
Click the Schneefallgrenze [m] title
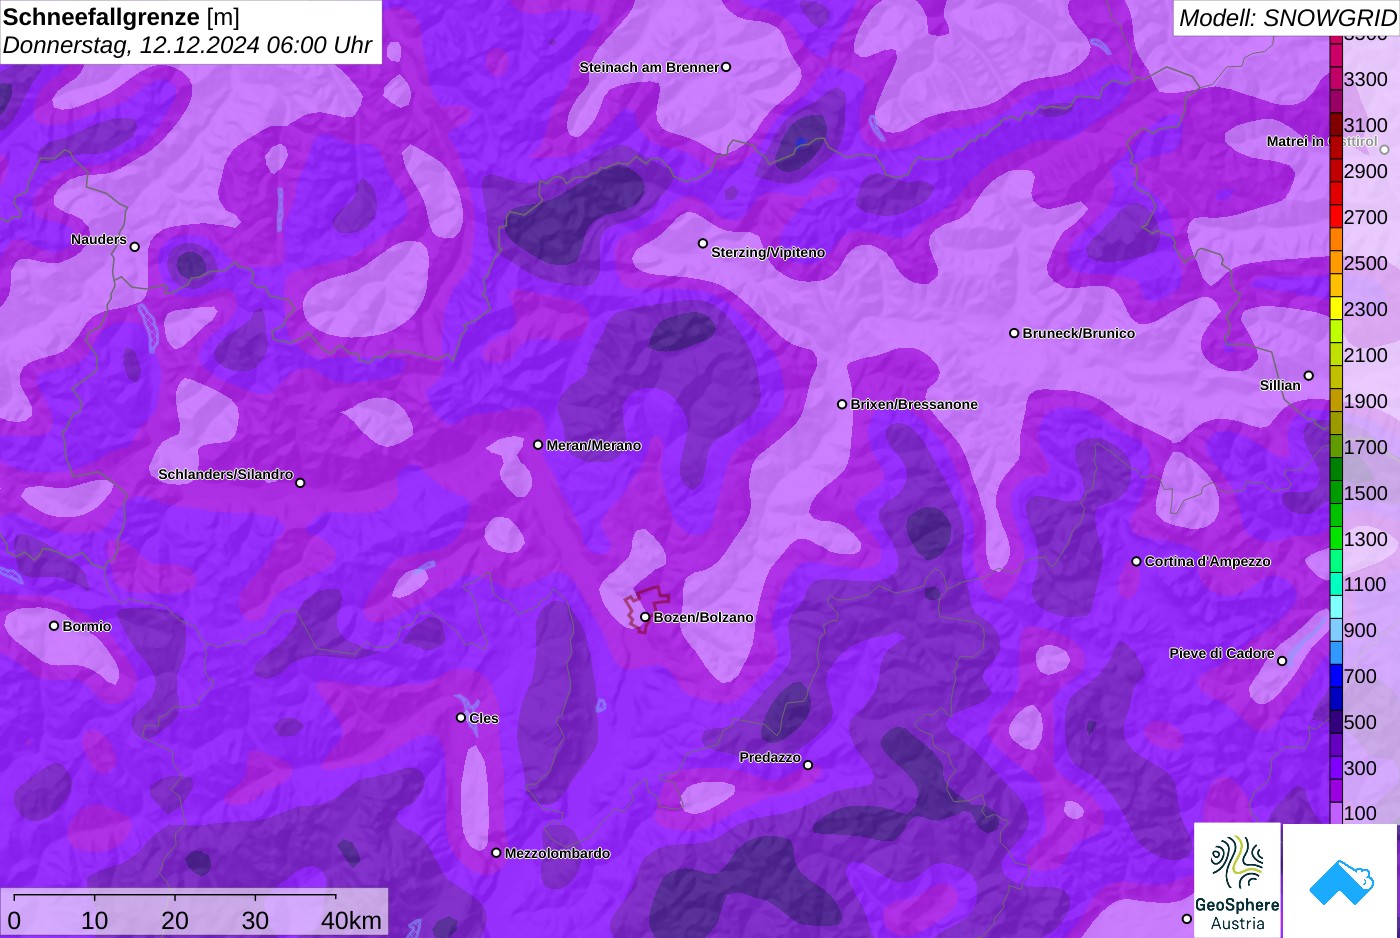121,17
